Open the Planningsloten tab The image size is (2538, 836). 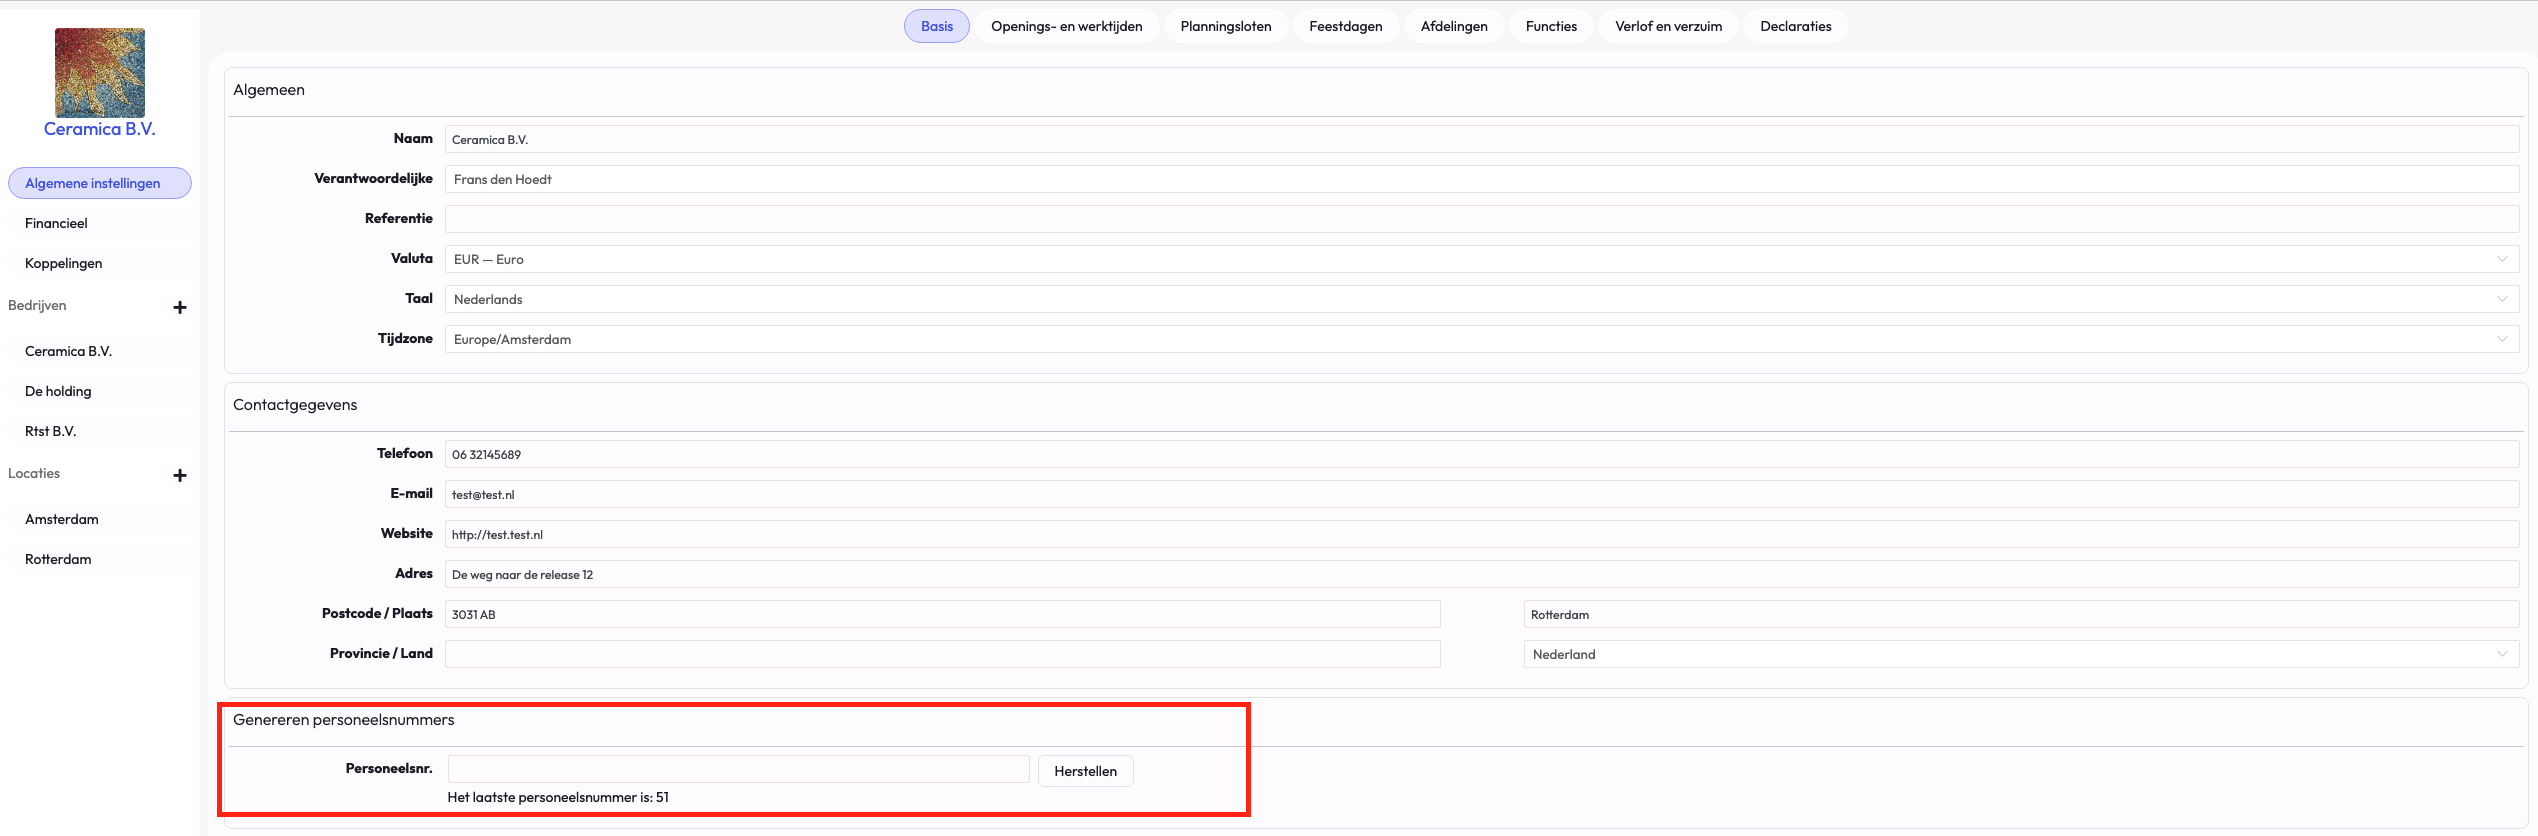point(1226,26)
